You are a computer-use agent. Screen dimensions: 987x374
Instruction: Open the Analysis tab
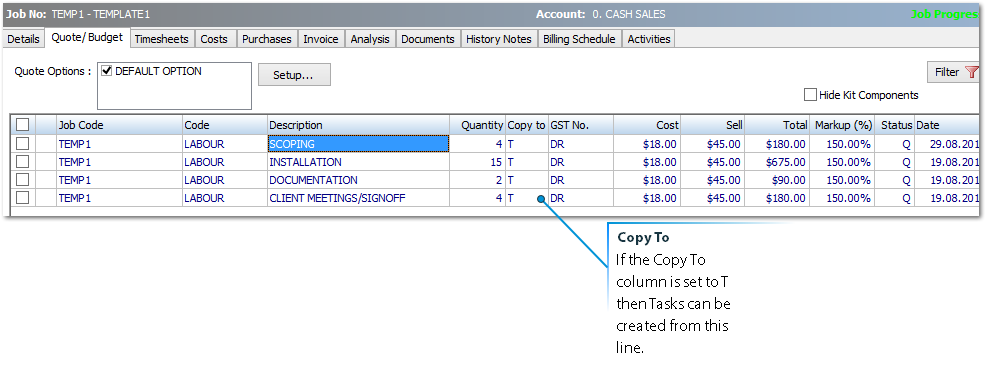(x=370, y=39)
